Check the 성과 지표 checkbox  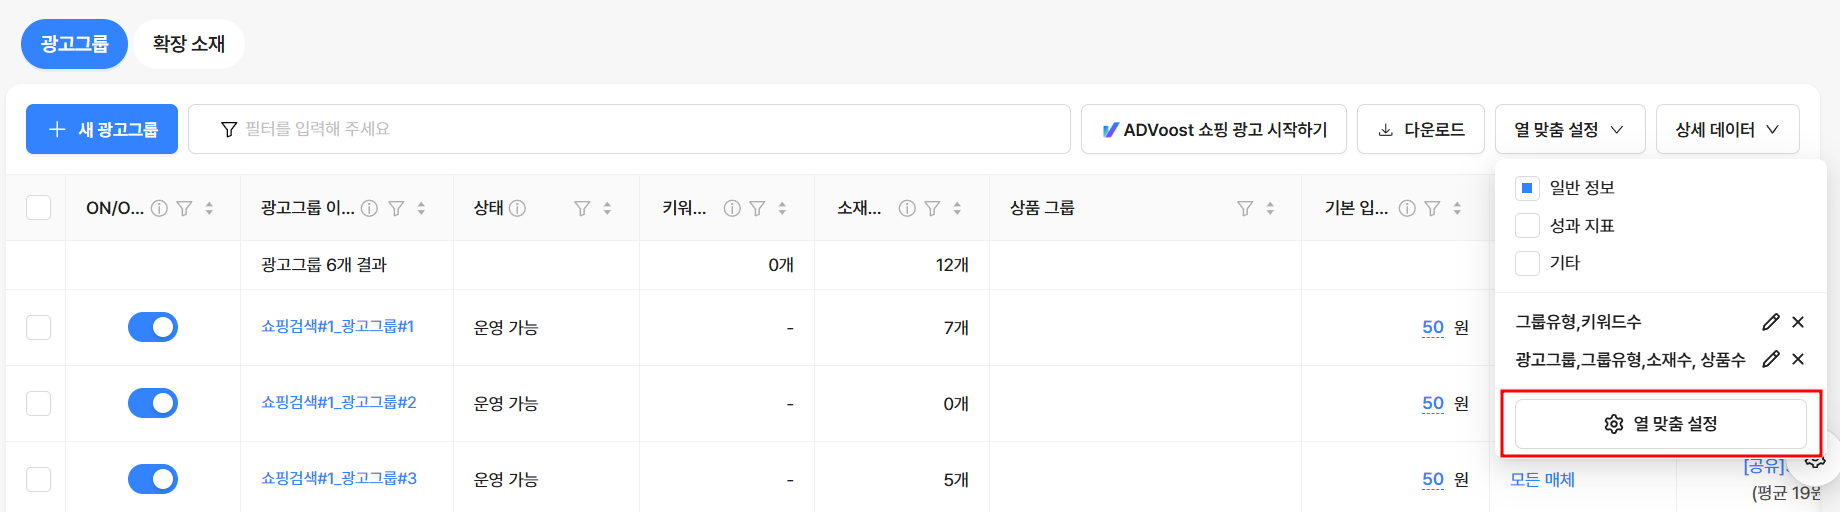[1527, 225]
